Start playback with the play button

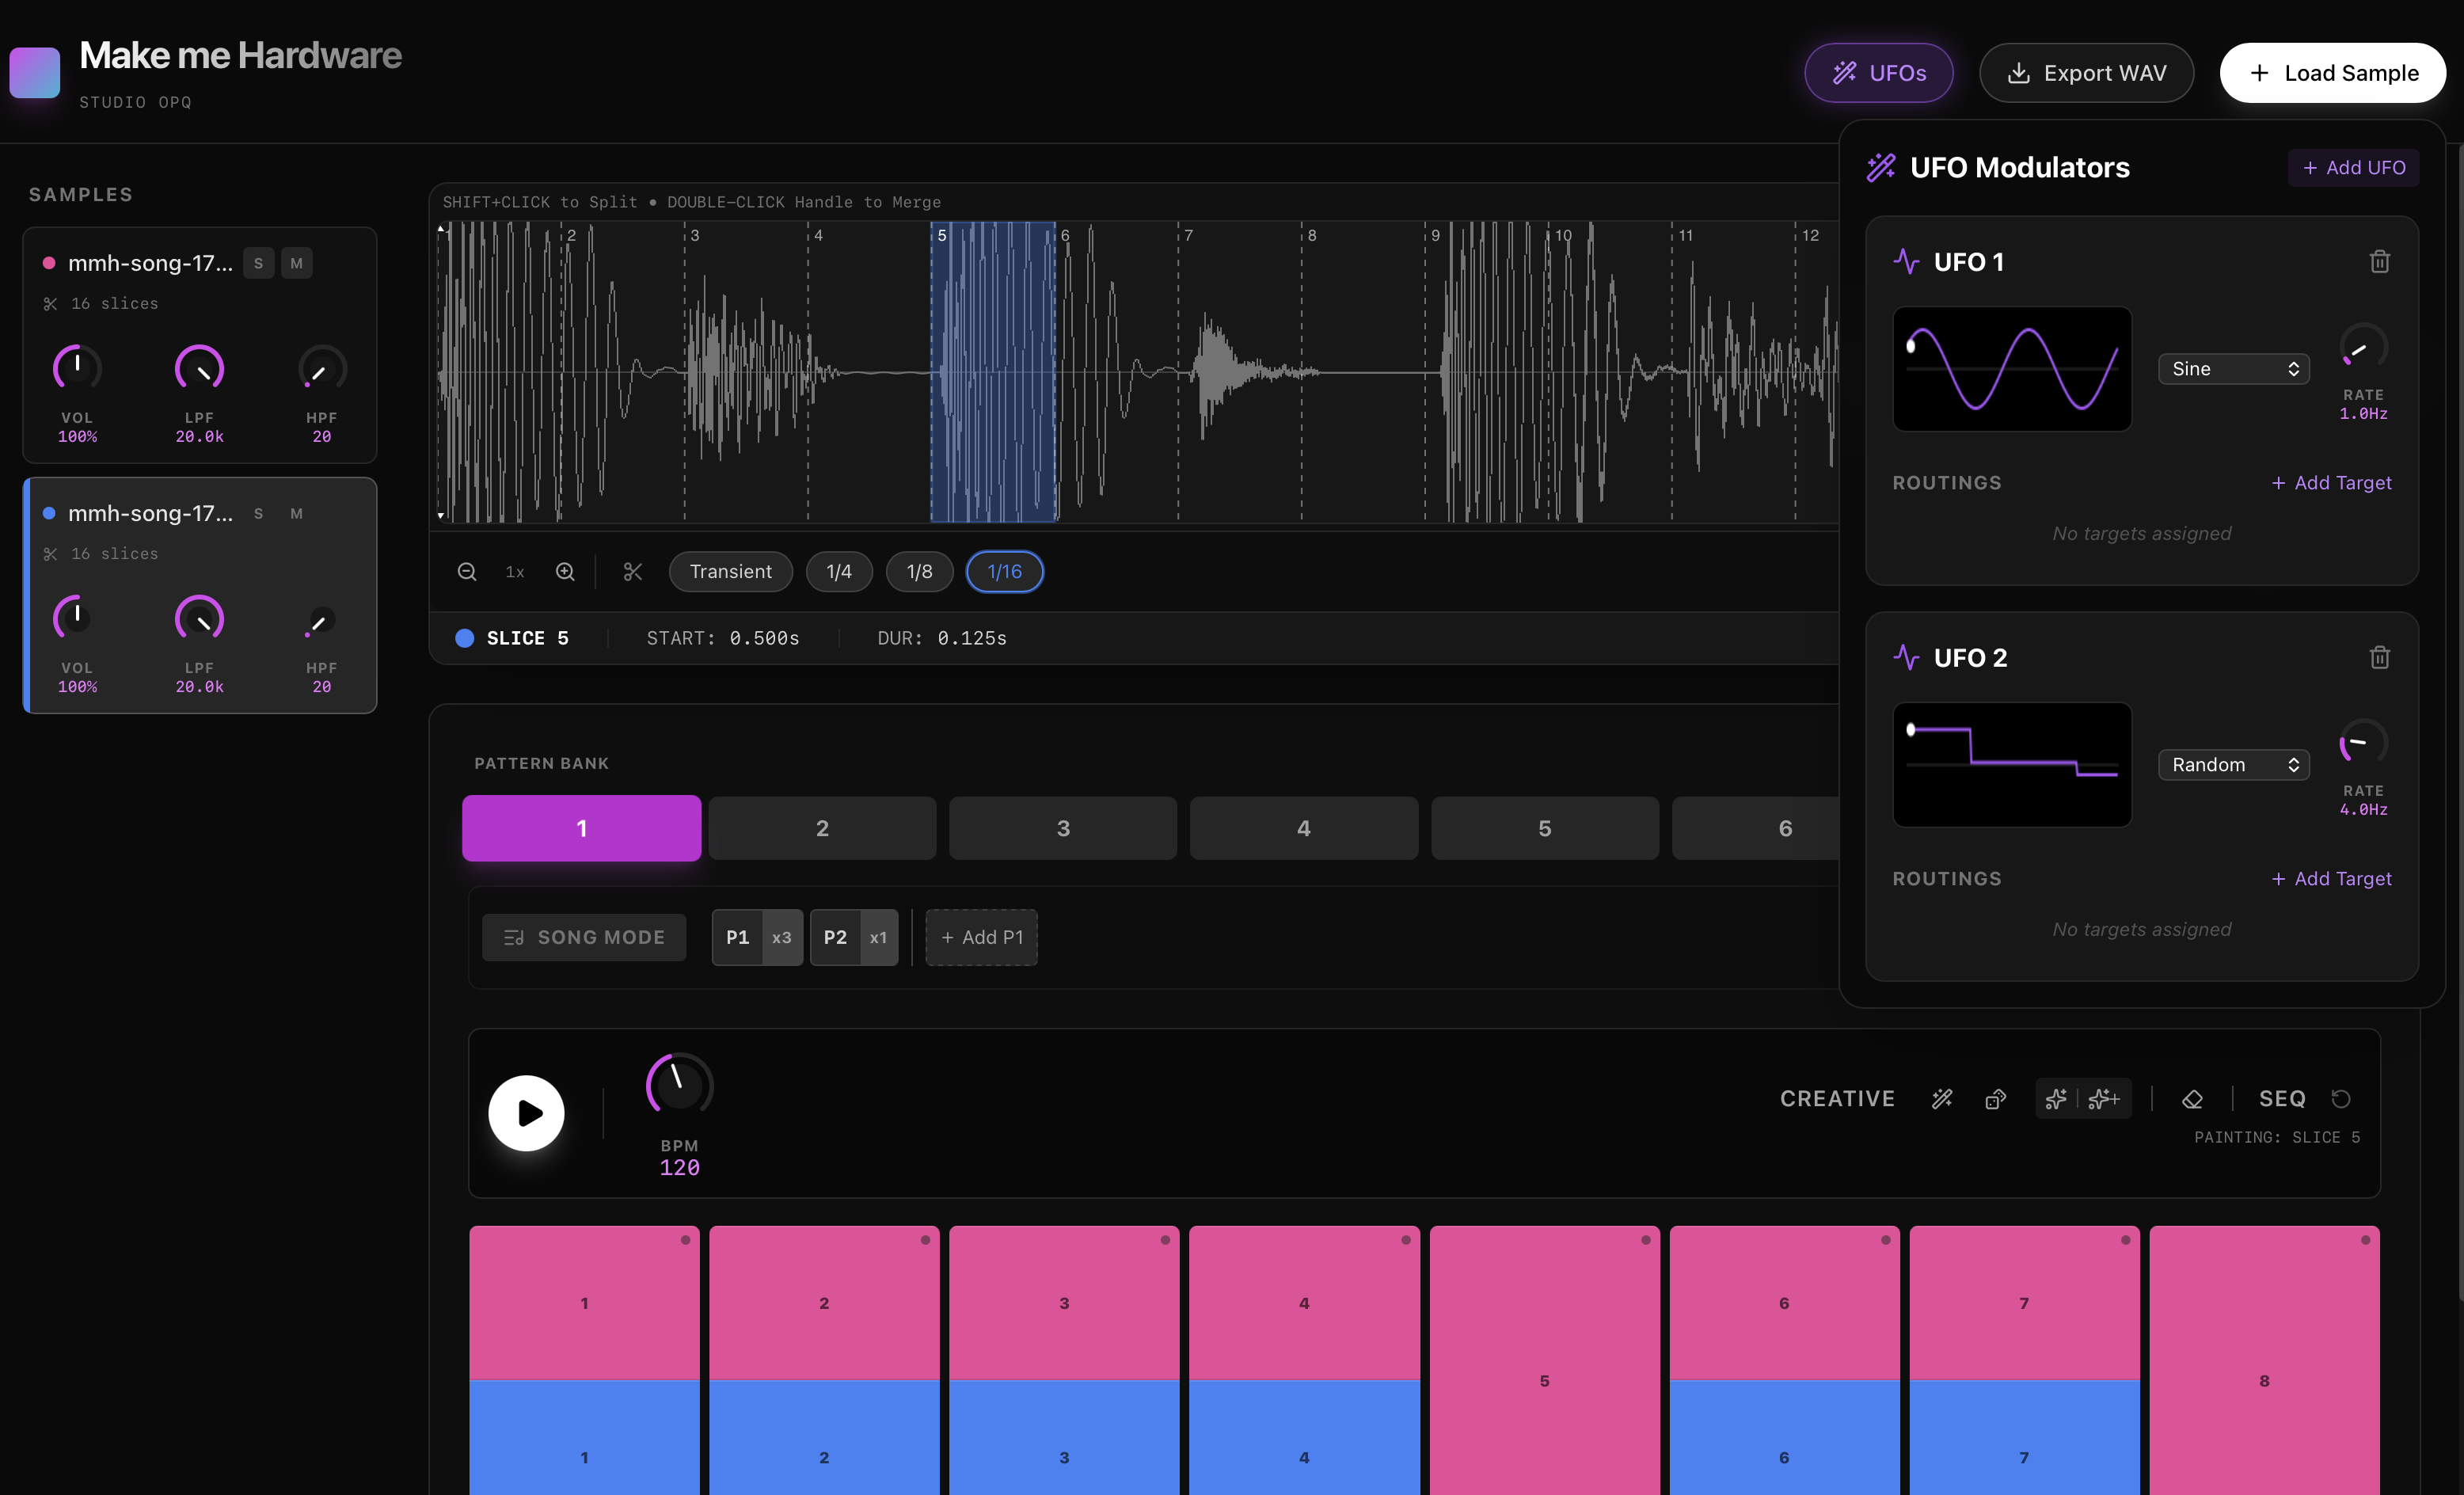click(x=526, y=1113)
